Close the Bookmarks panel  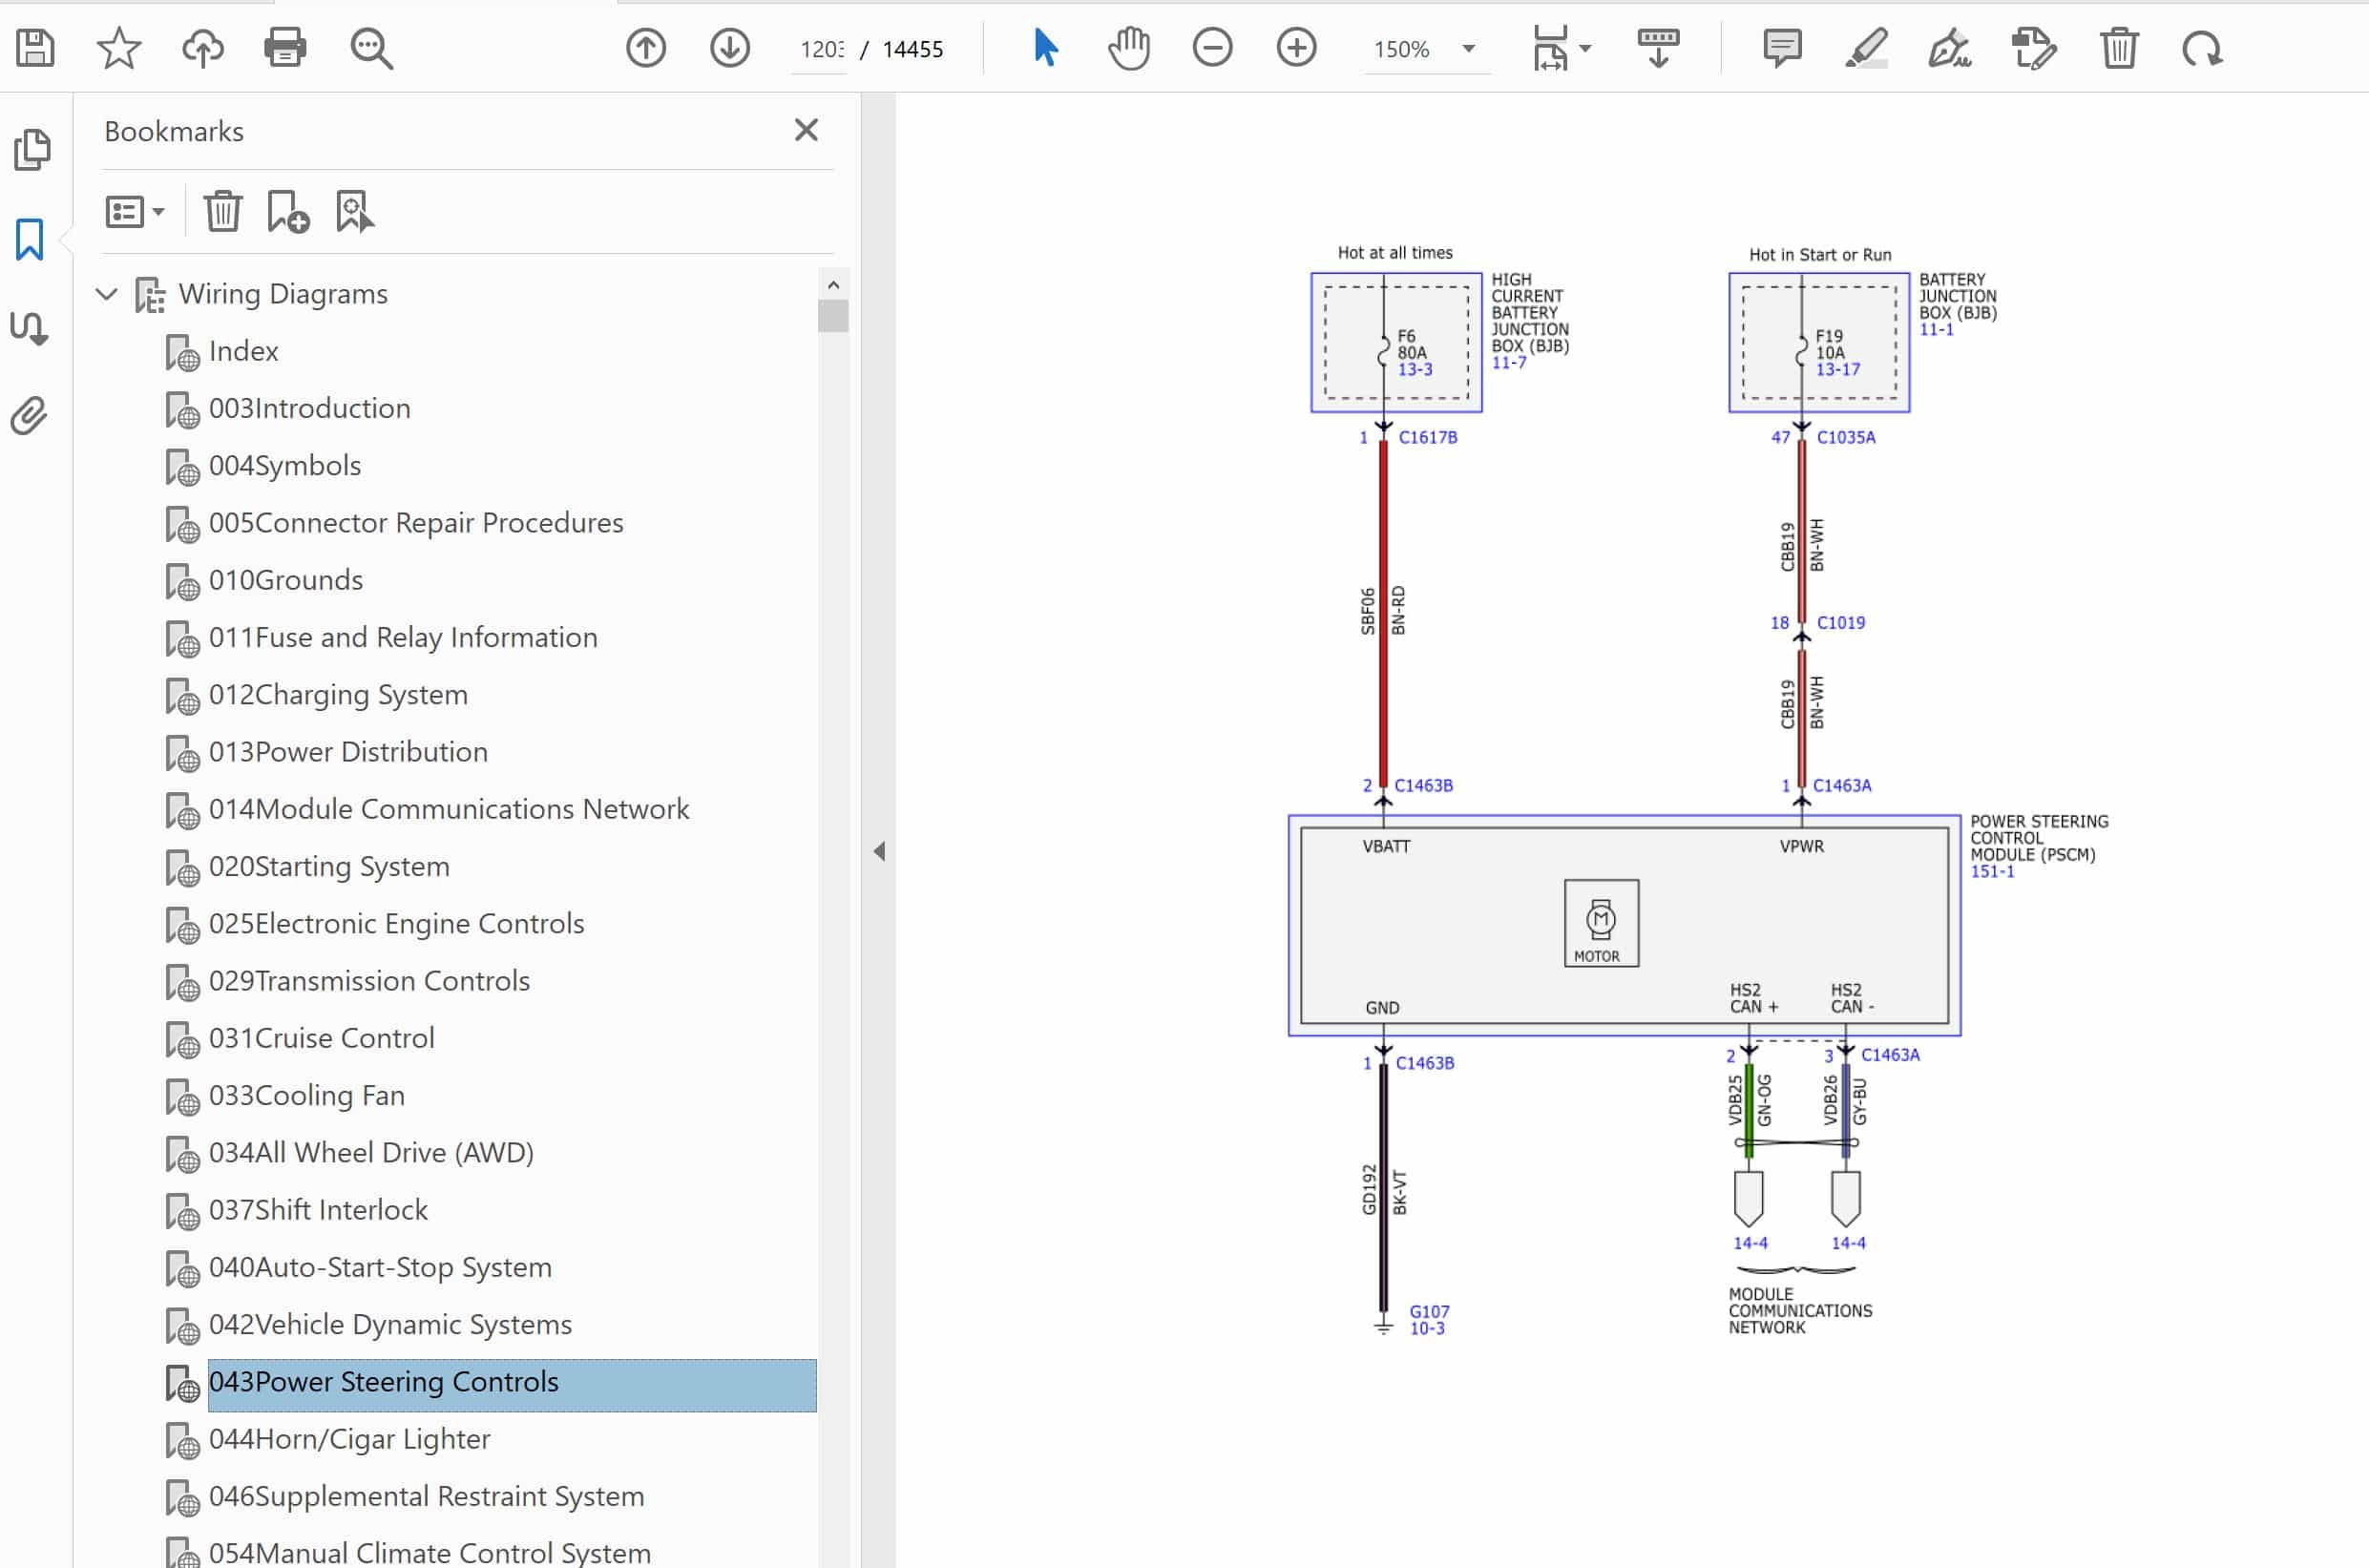pyautogui.click(x=806, y=130)
